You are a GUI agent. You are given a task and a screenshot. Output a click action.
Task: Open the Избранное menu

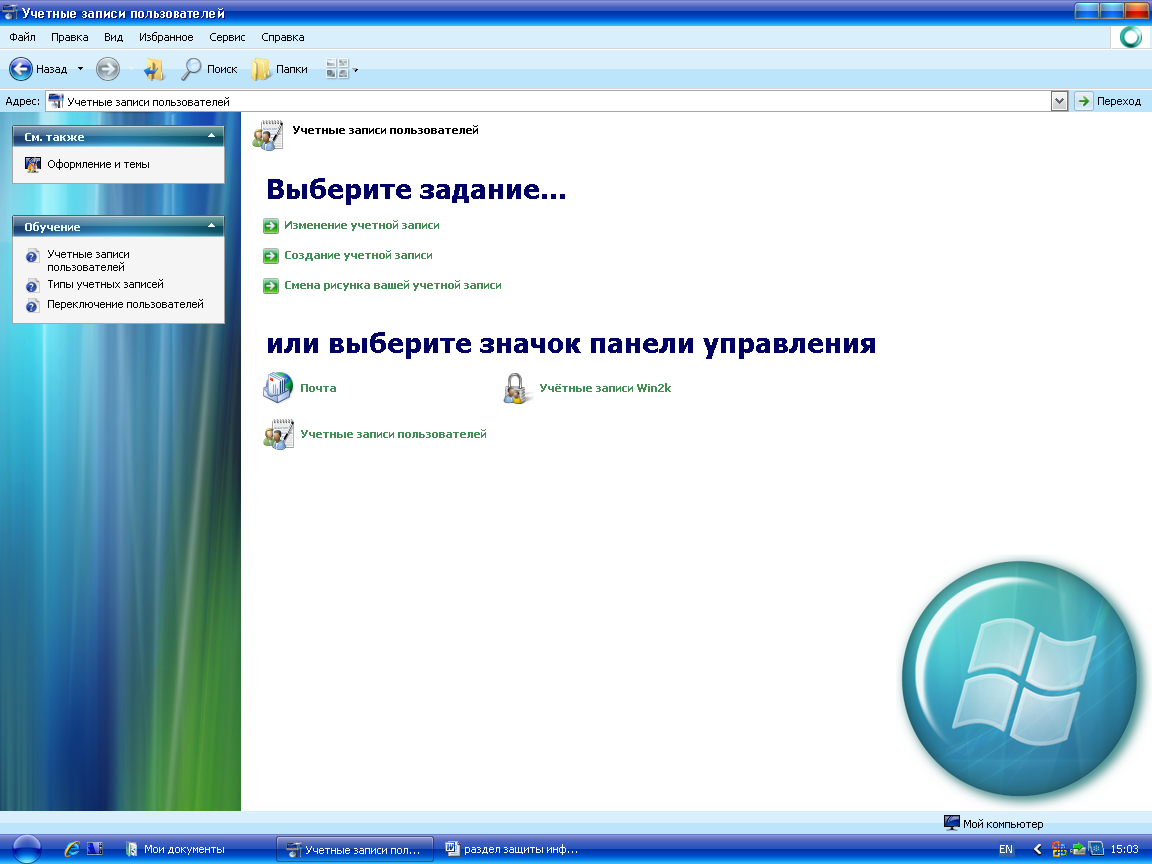coord(166,37)
